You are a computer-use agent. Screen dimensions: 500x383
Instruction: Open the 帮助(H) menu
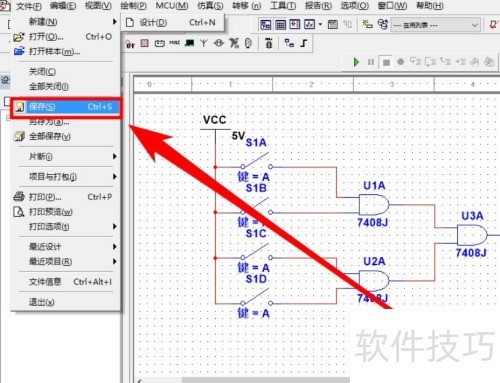[430, 6]
